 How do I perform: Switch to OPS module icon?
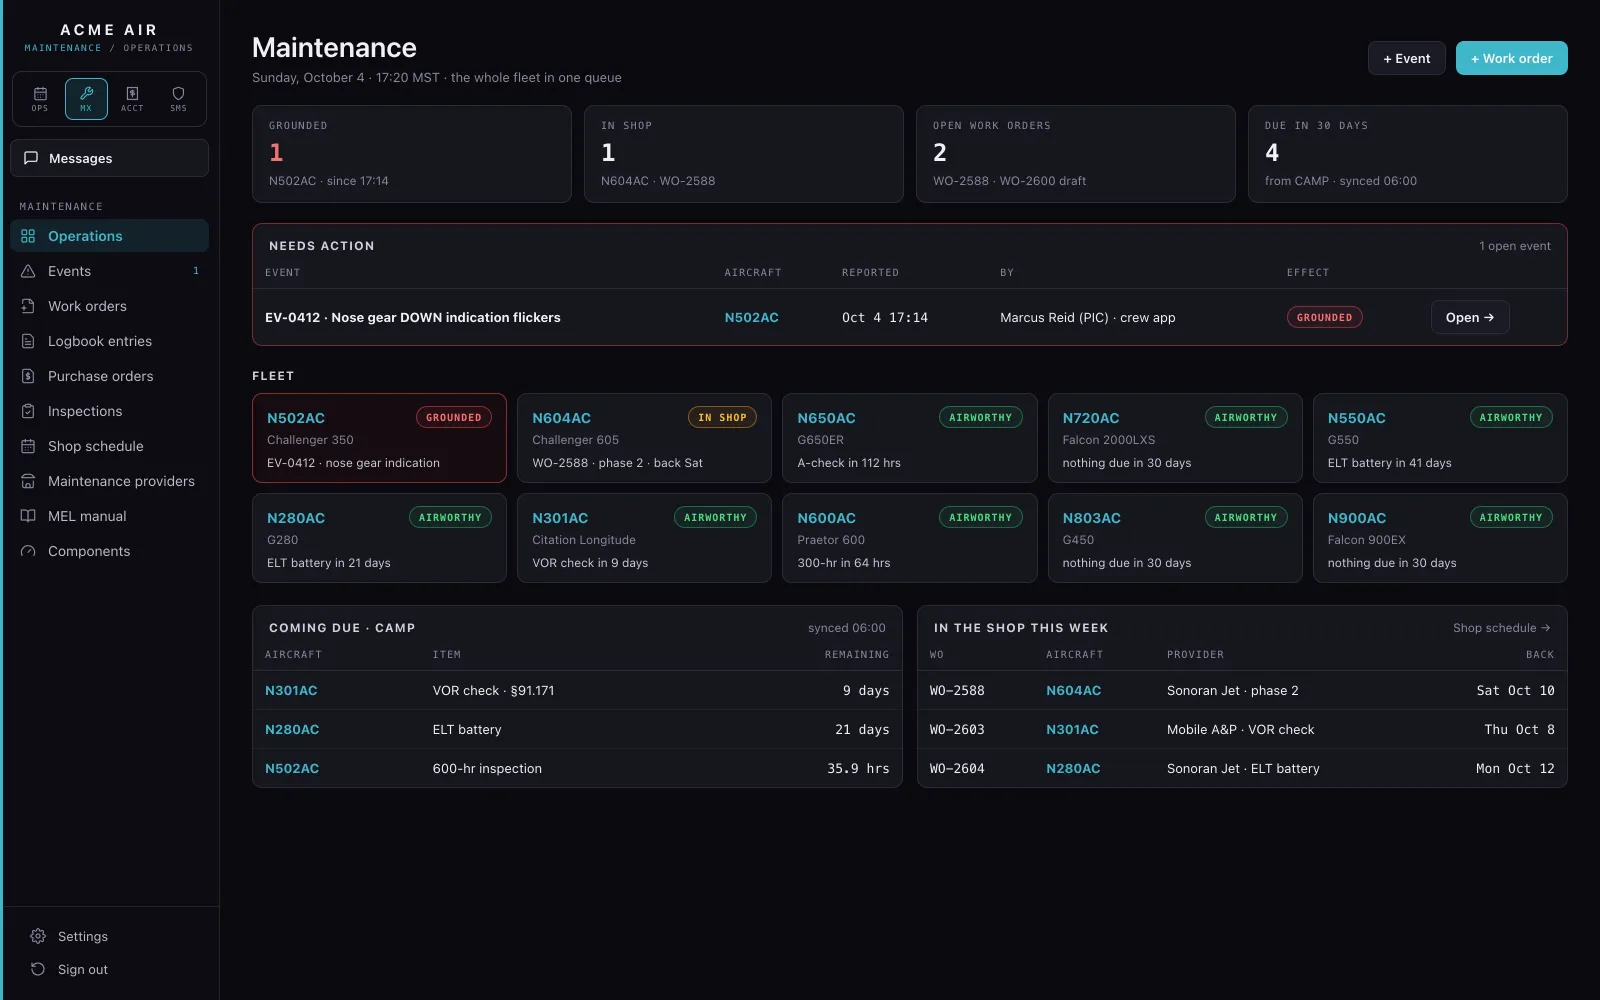click(x=40, y=99)
